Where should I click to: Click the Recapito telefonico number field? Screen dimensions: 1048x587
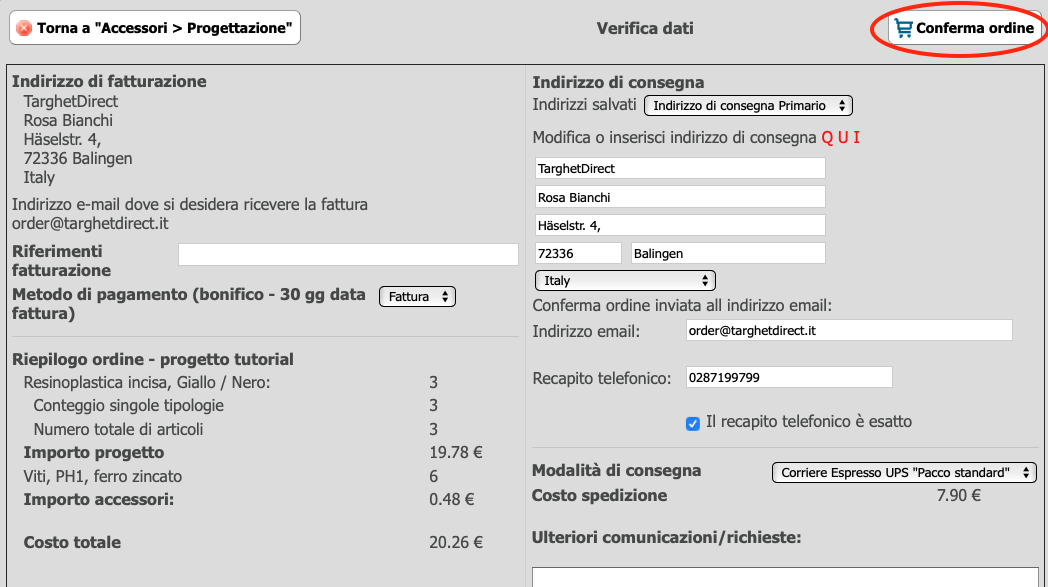tap(789, 377)
